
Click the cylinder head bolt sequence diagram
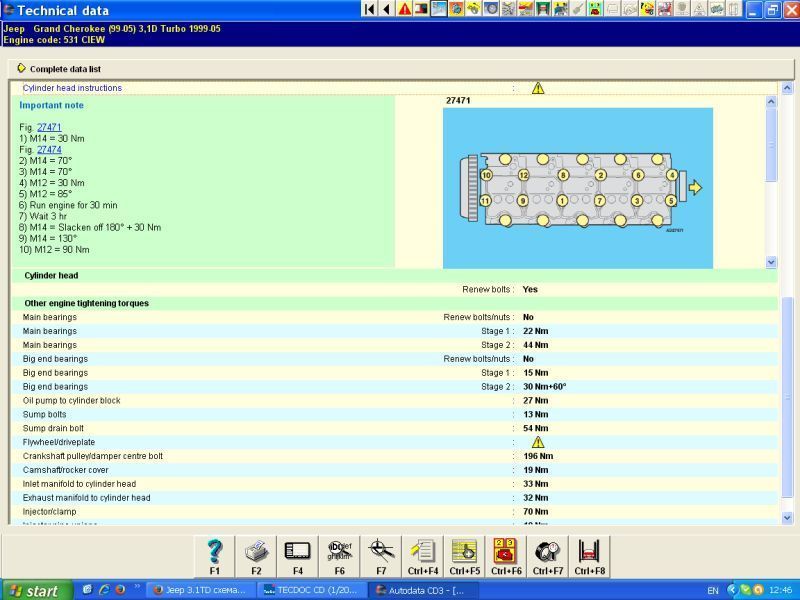[577, 188]
